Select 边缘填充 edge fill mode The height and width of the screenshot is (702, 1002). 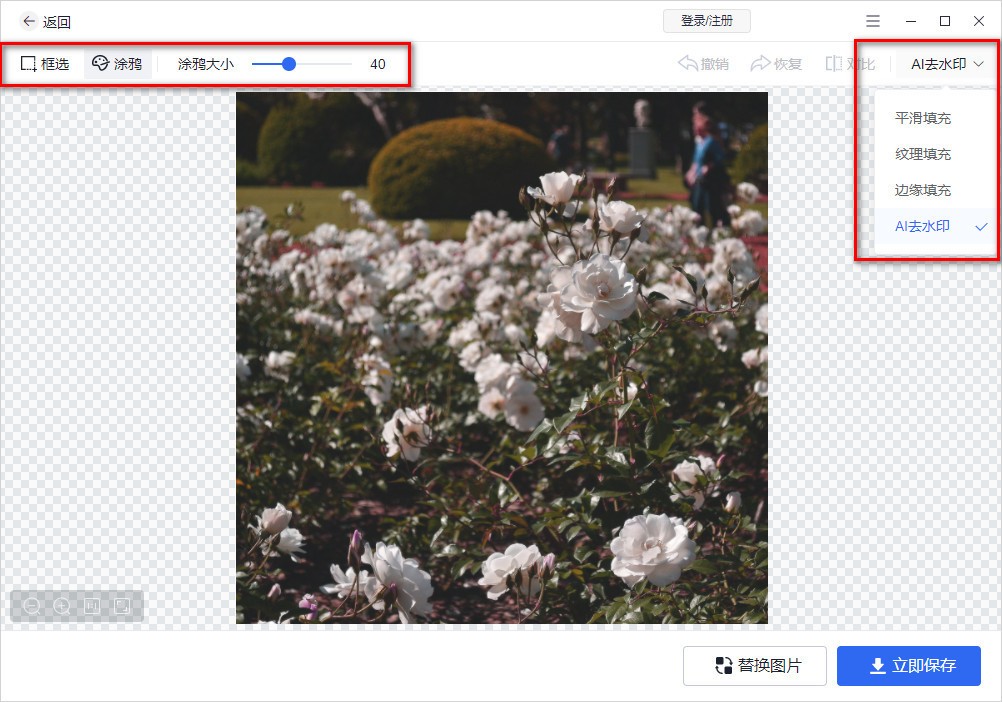[x=922, y=190]
